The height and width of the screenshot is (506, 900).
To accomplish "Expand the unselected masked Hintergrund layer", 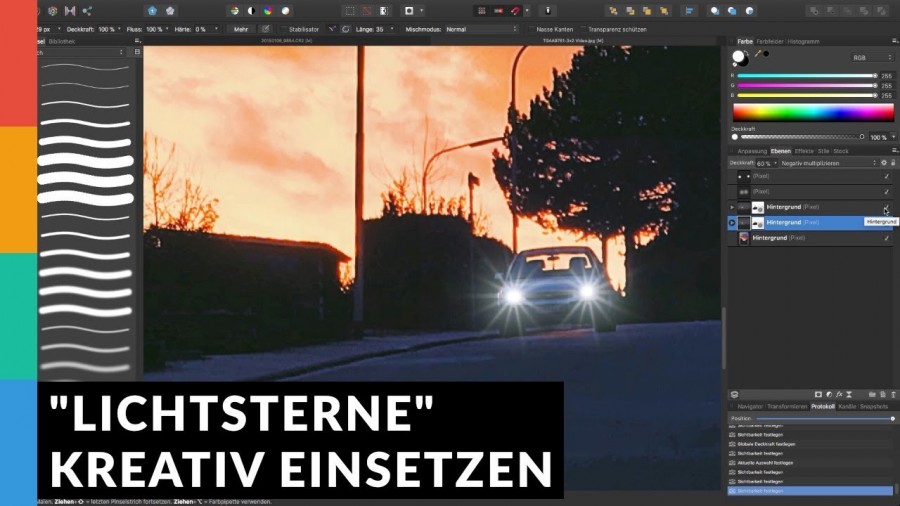I will [x=732, y=207].
